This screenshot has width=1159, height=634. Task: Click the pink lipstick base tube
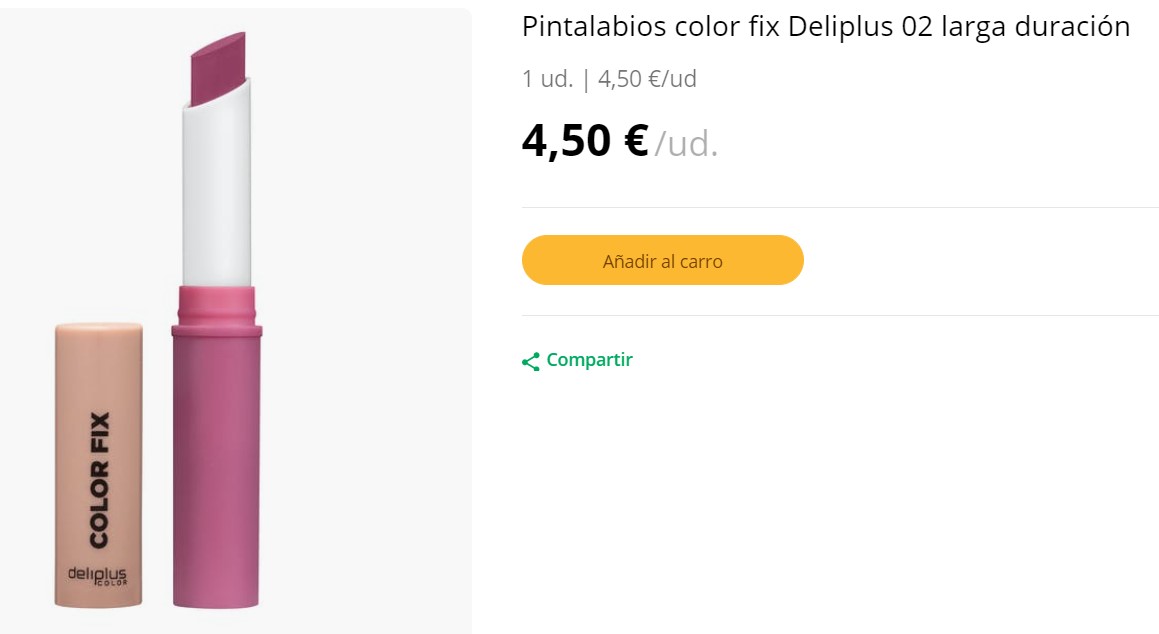click(216, 470)
